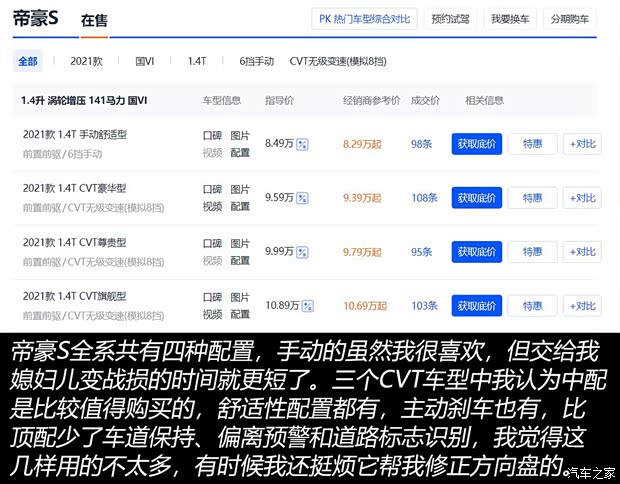Open 103条 transaction prices
The height and width of the screenshot is (484, 620).
(x=424, y=306)
